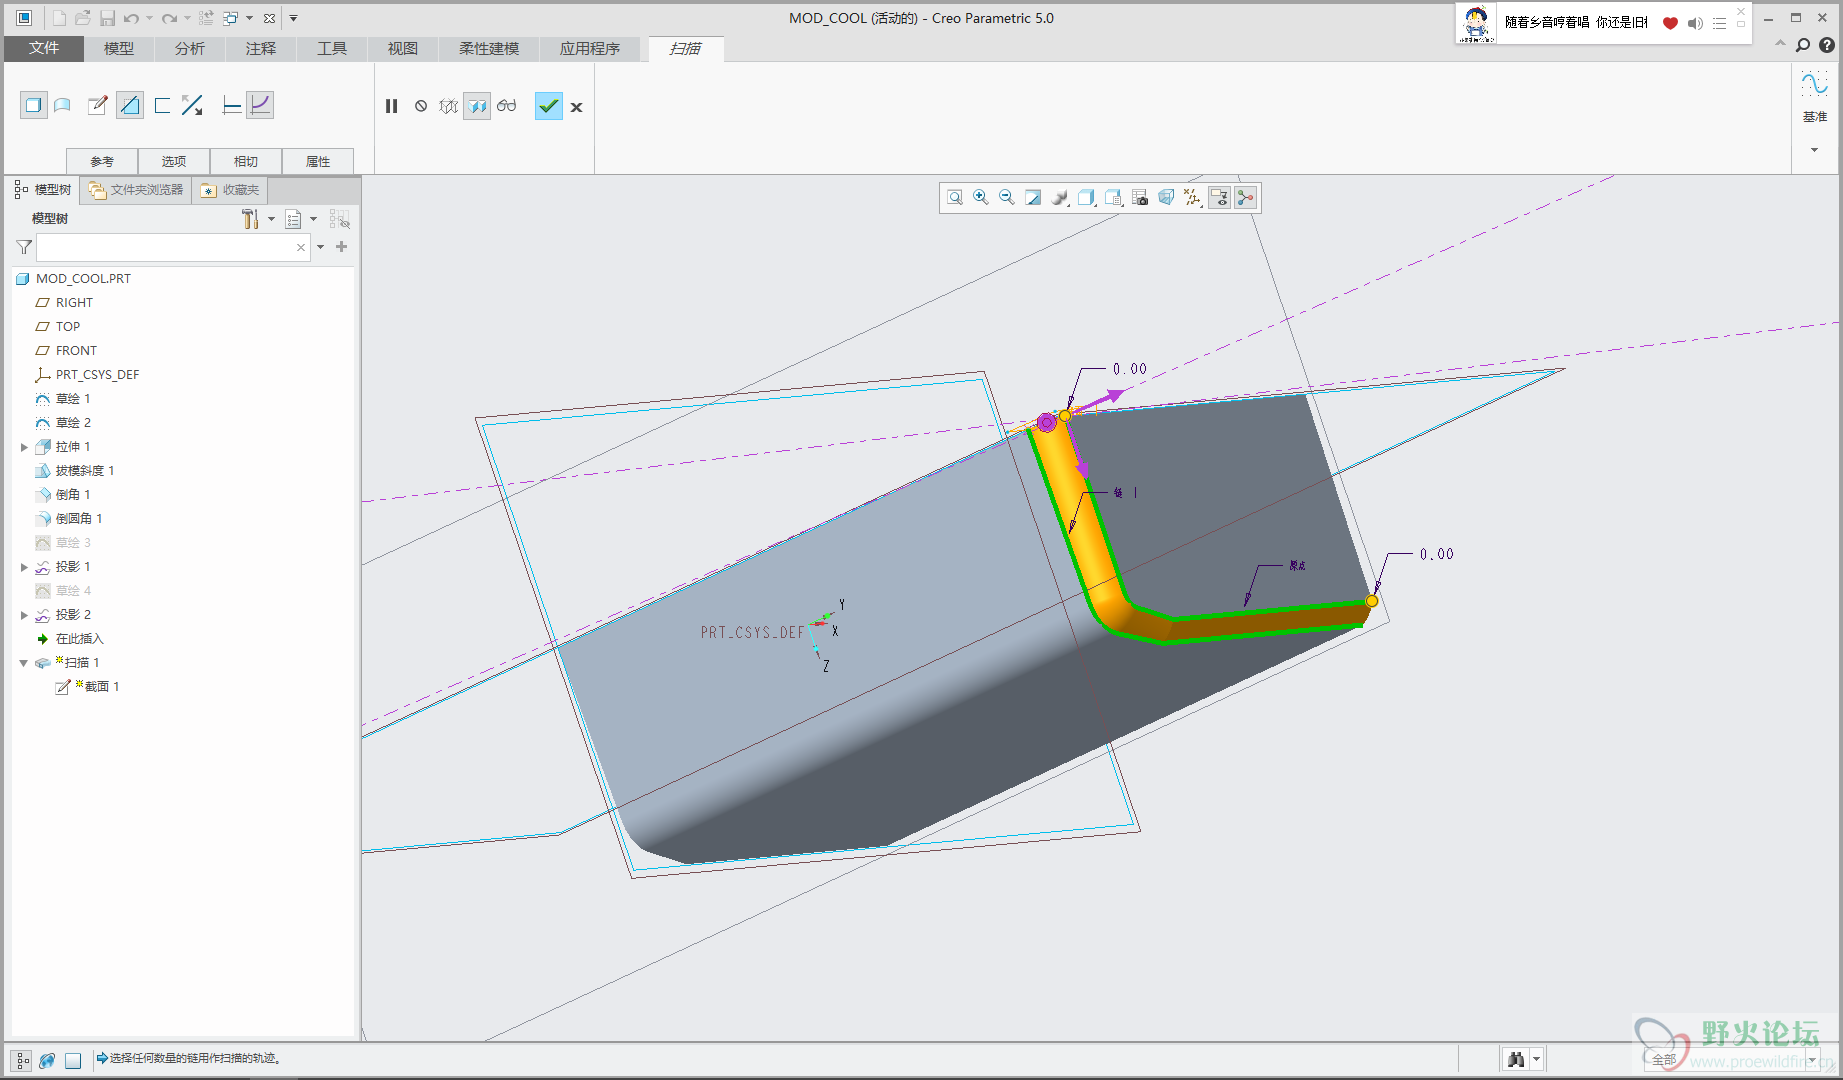
Task: Open datum display filters icon
Action: pos(1192,198)
